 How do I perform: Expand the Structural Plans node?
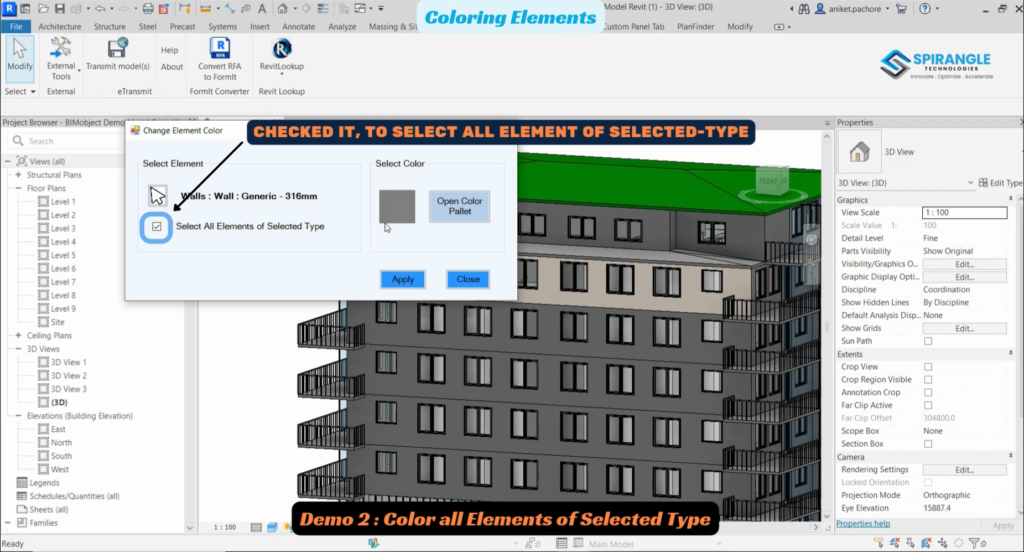click(x=18, y=175)
